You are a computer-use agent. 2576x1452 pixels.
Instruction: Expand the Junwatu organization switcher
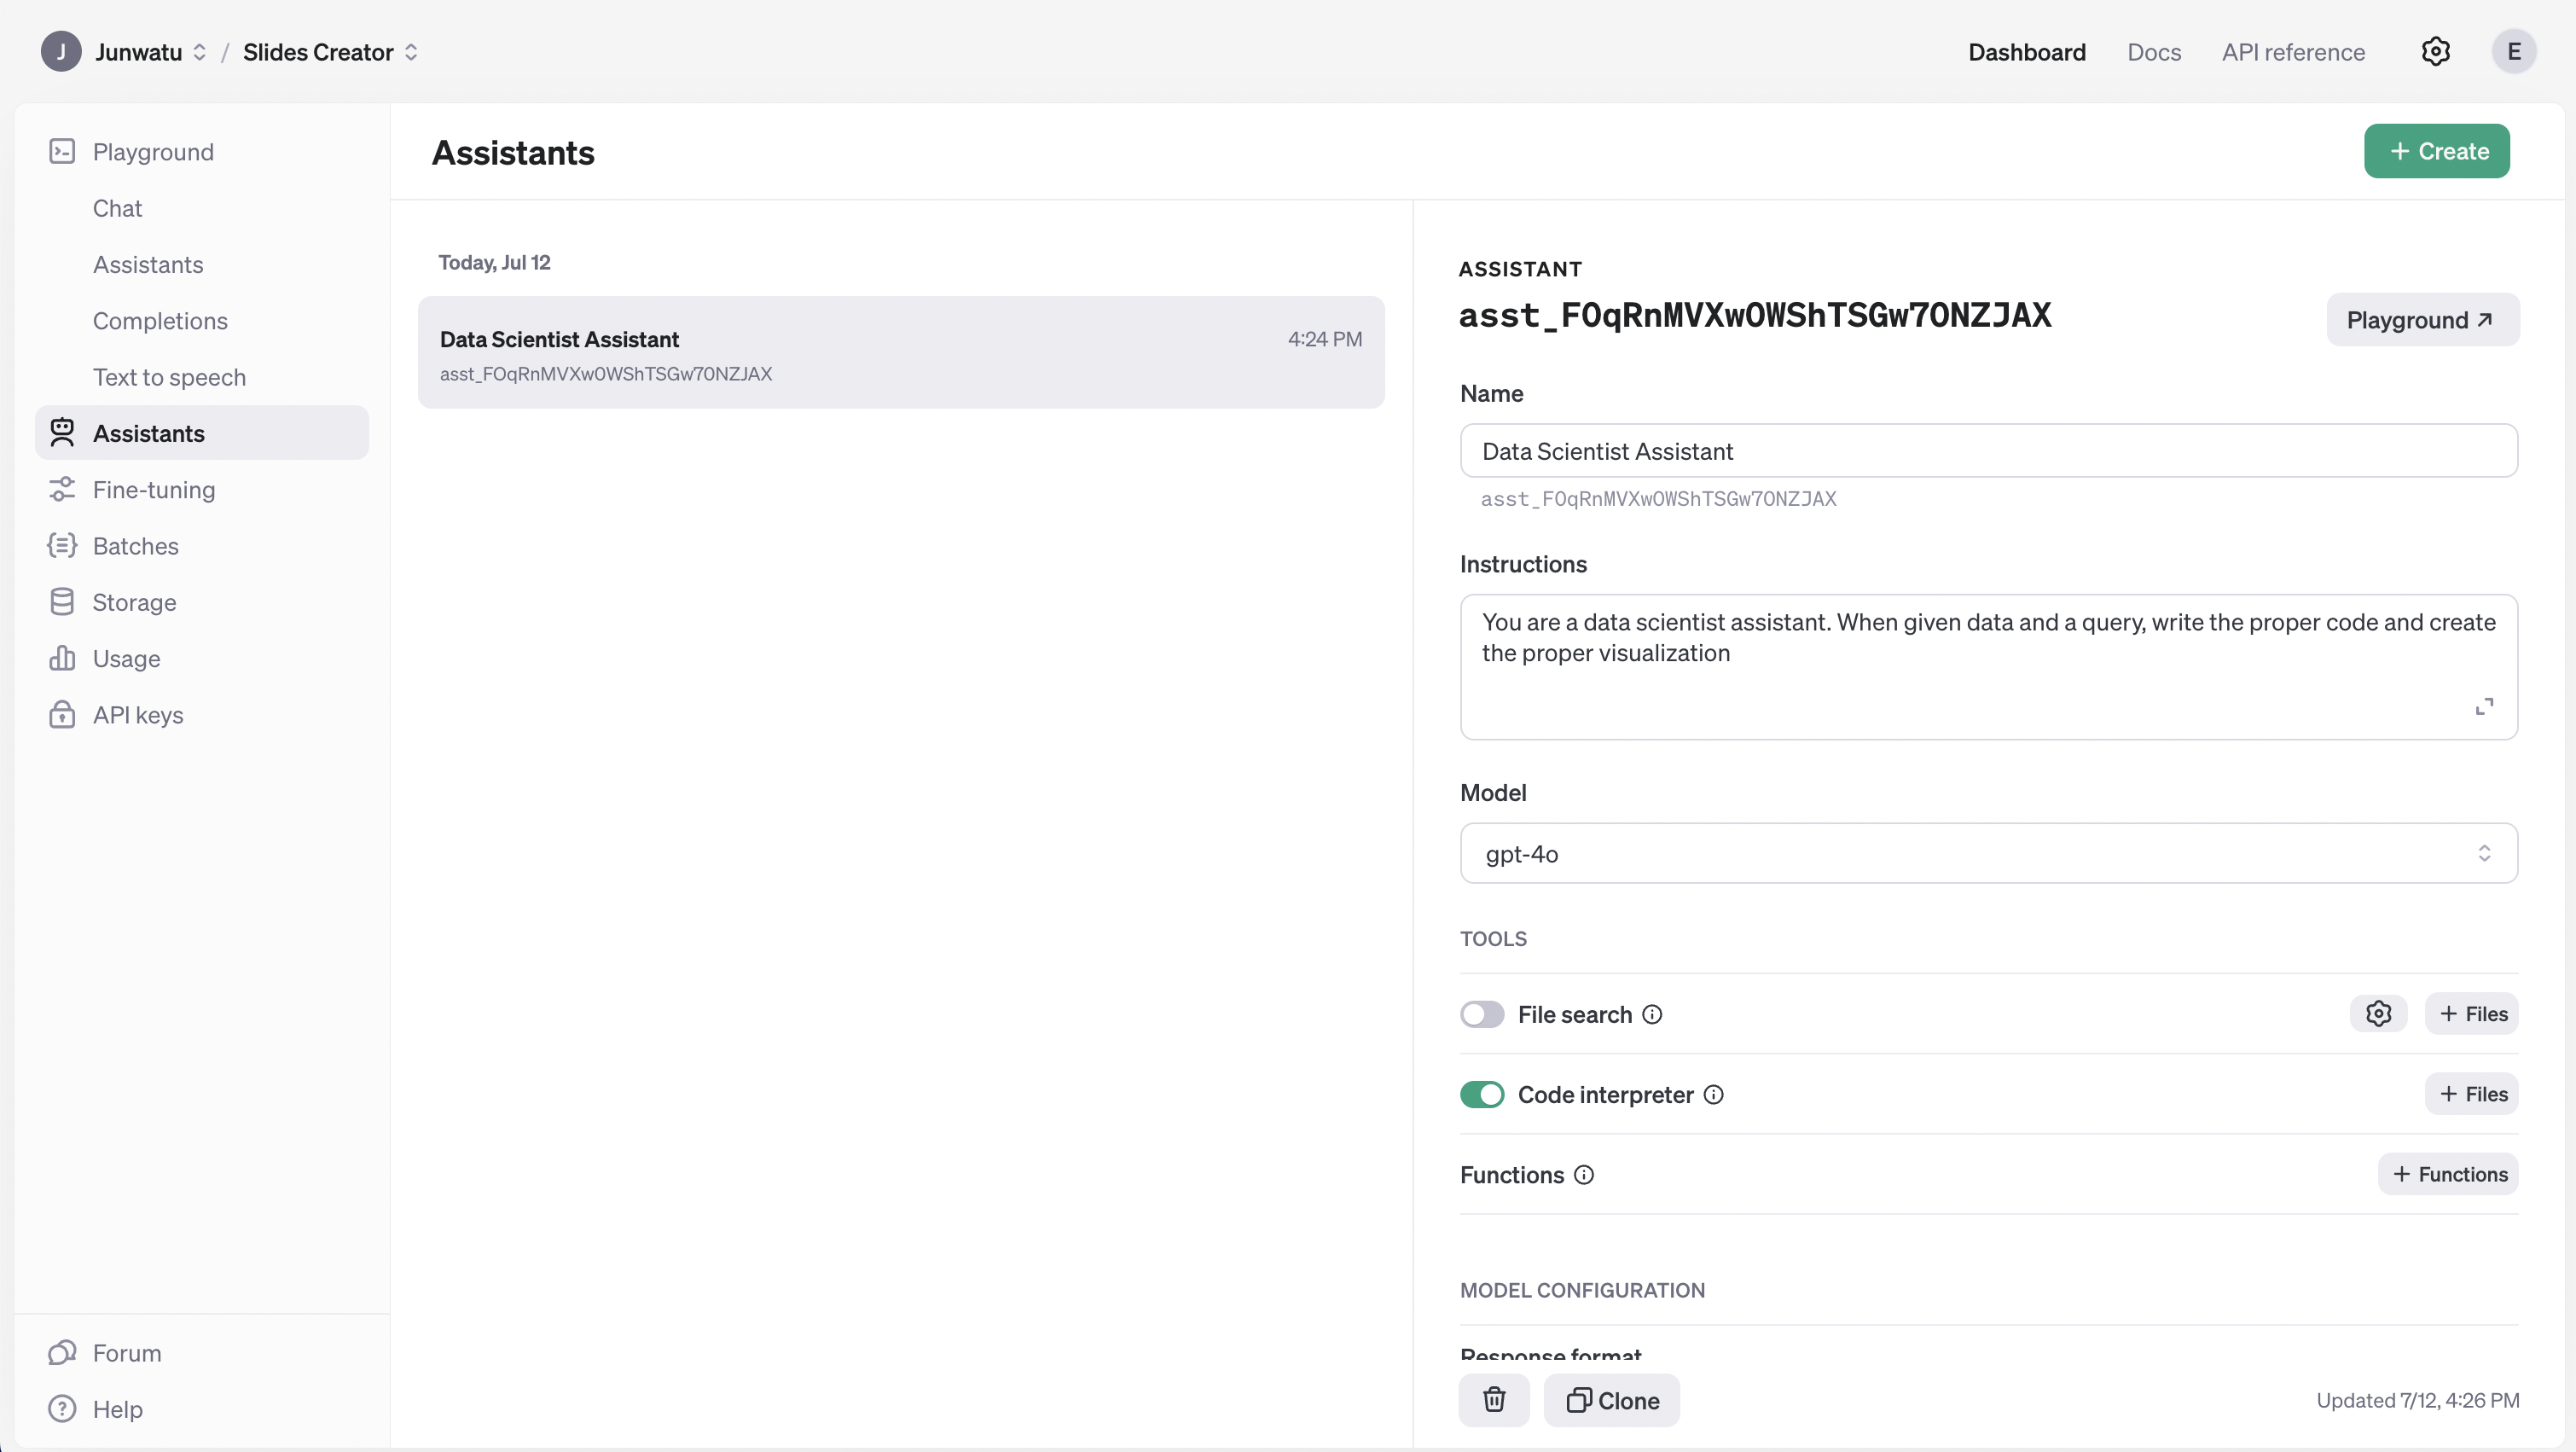point(150,52)
